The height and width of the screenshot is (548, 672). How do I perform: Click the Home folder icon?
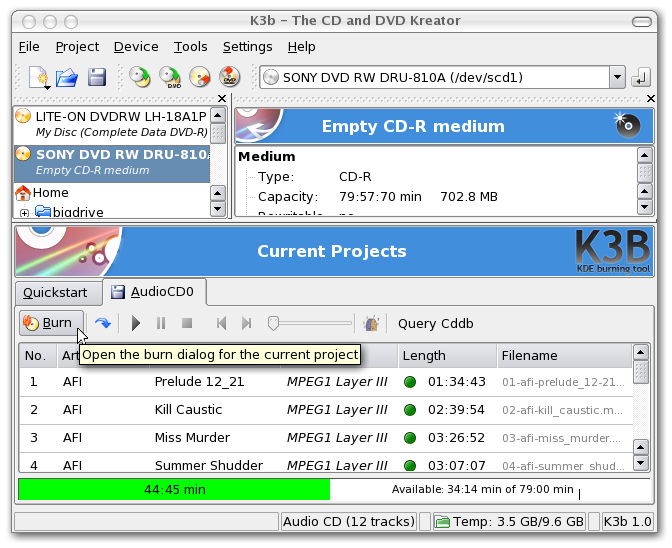click(23, 193)
